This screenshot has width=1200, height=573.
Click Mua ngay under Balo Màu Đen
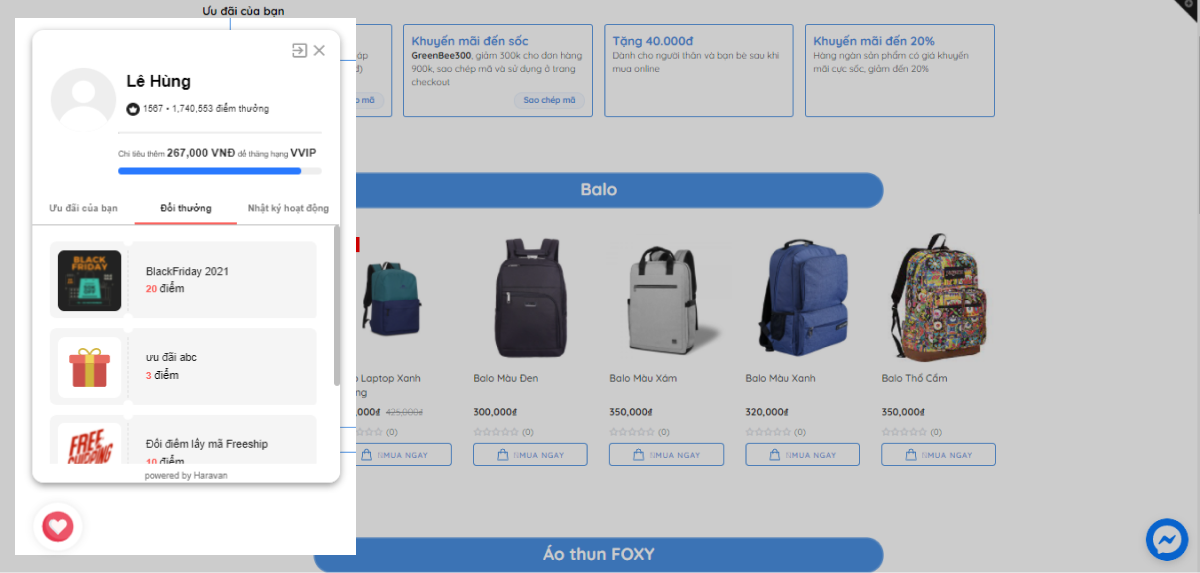(530, 454)
